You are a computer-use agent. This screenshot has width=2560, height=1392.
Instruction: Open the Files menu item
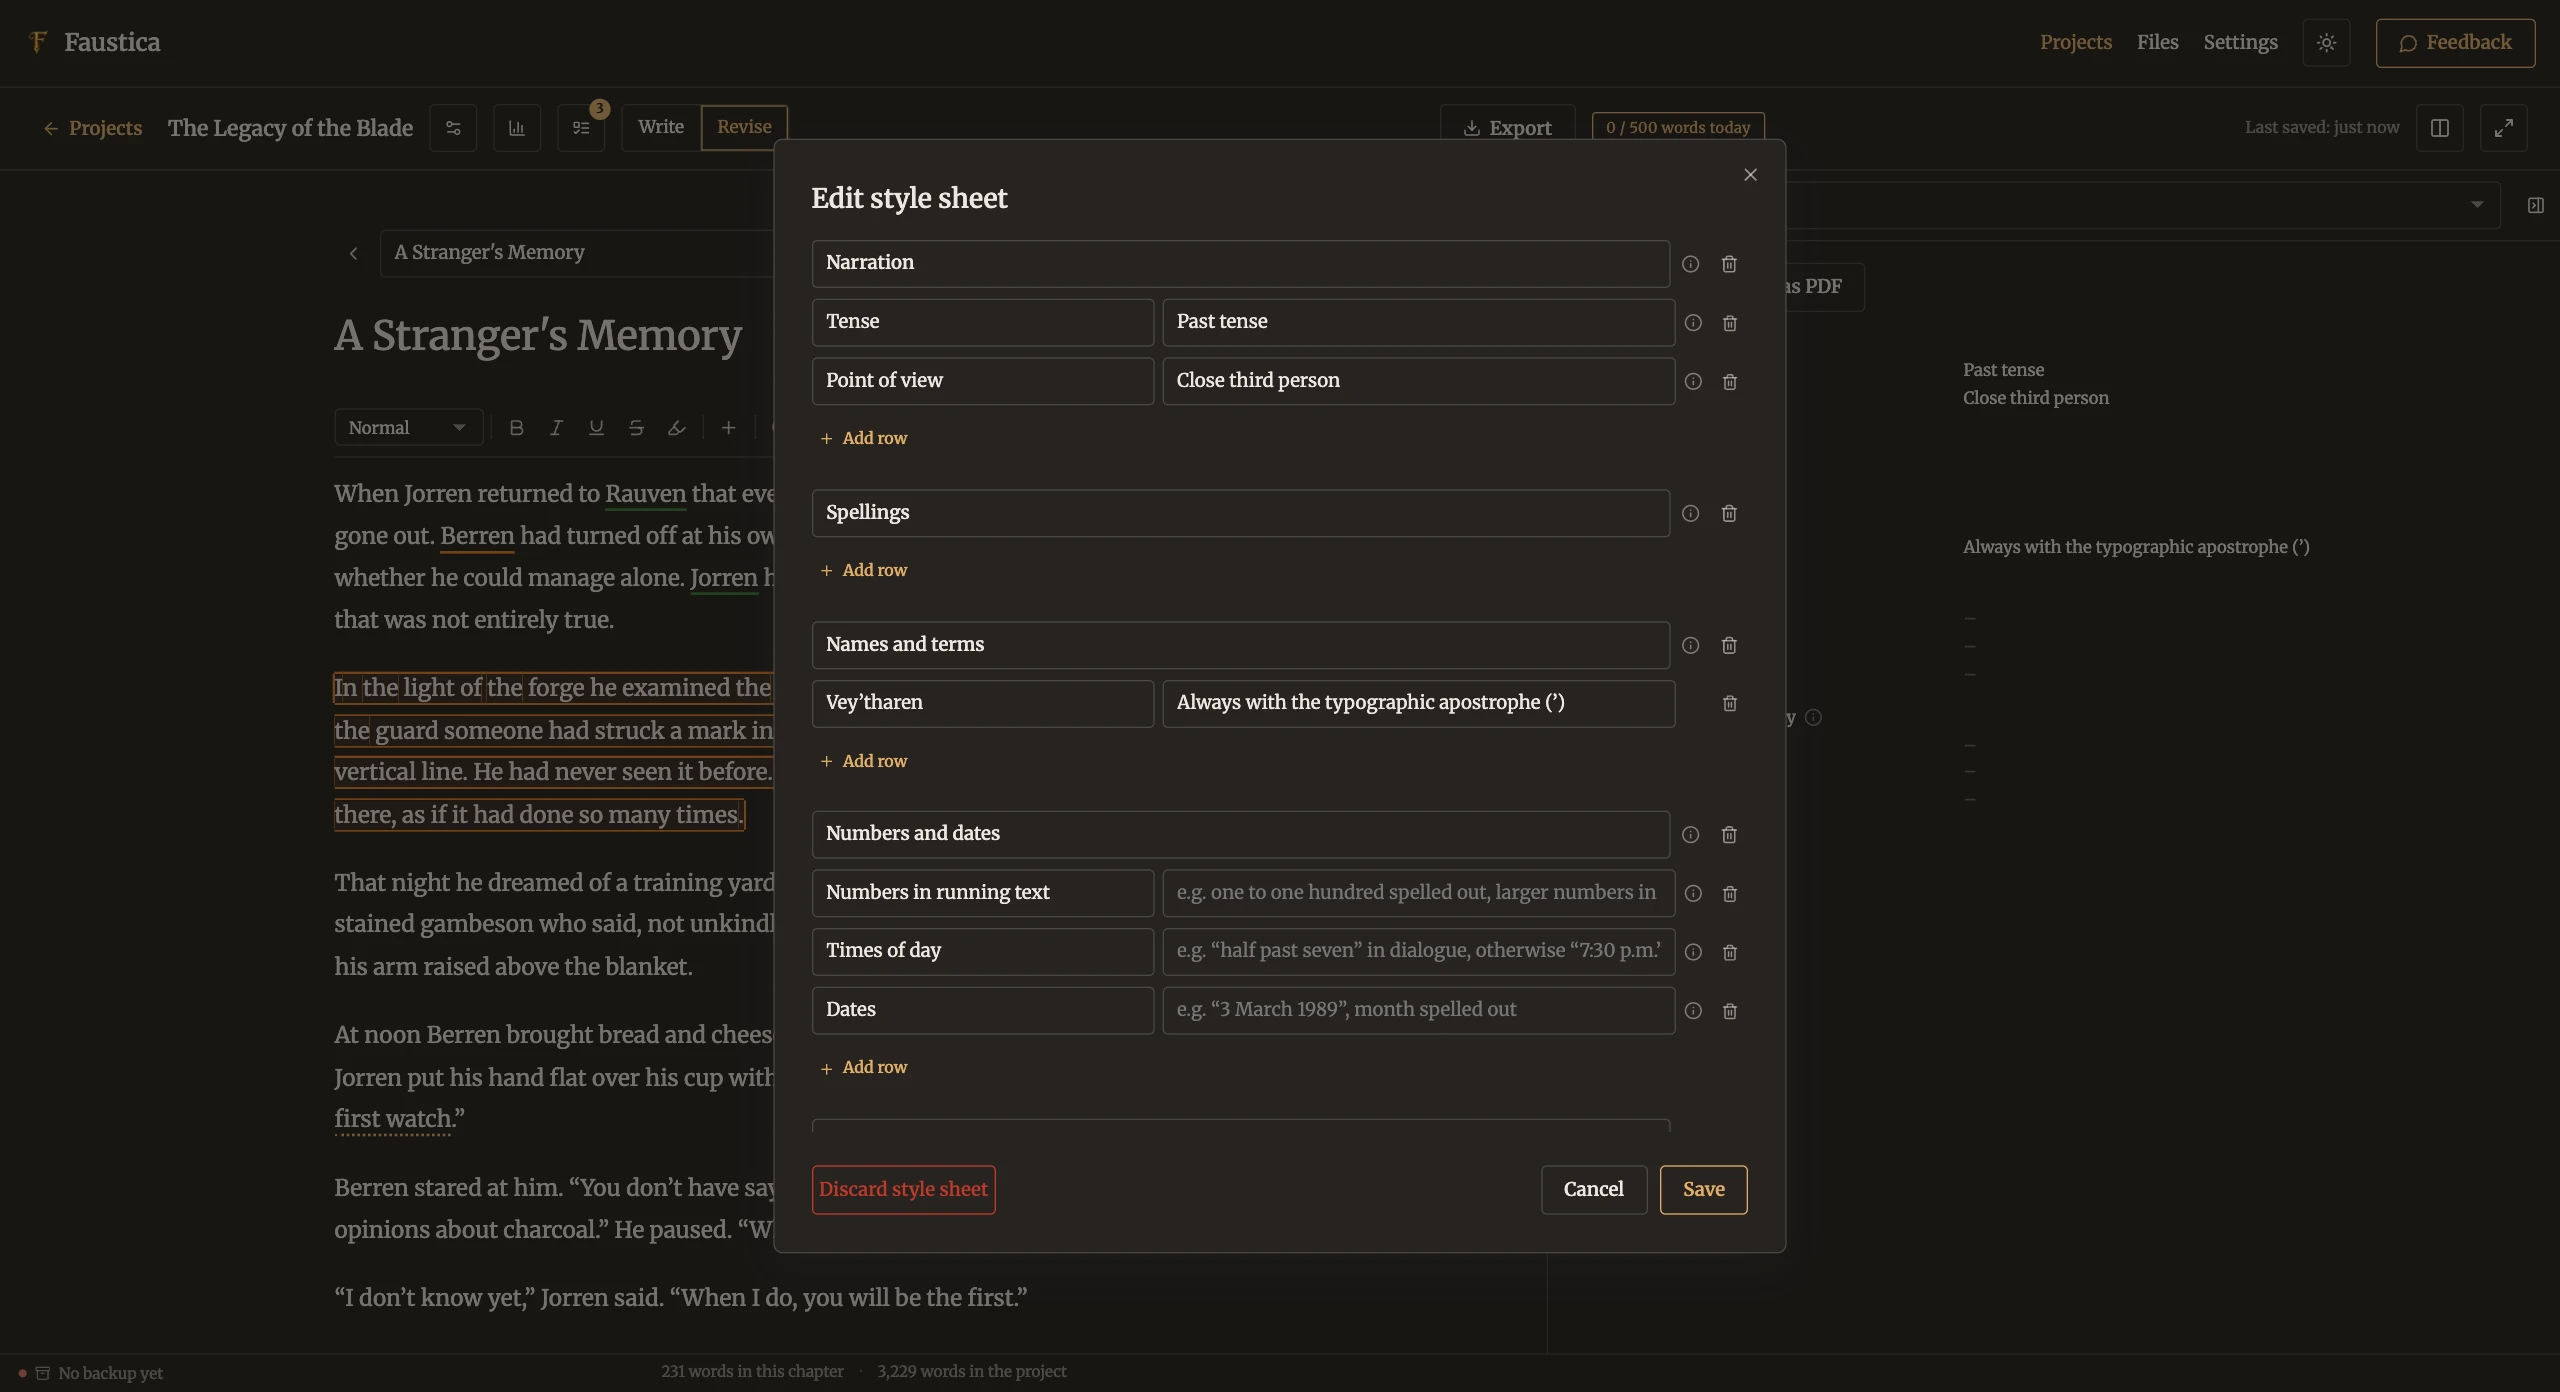click(x=2157, y=42)
